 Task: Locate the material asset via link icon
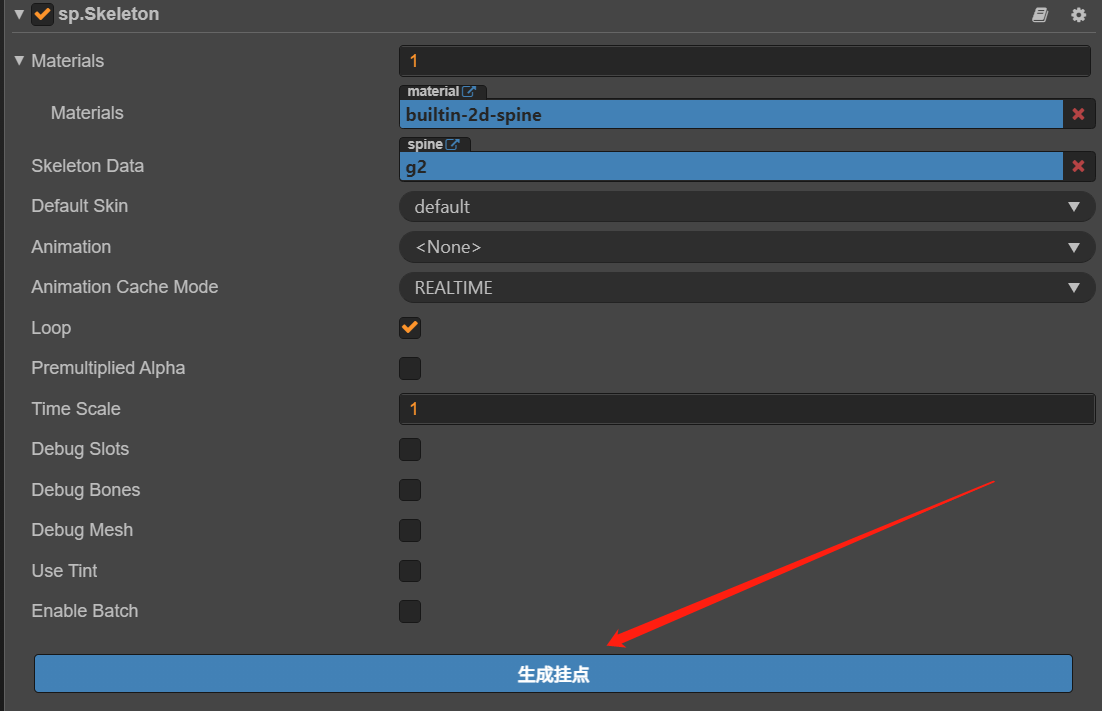tap(469, 91)
